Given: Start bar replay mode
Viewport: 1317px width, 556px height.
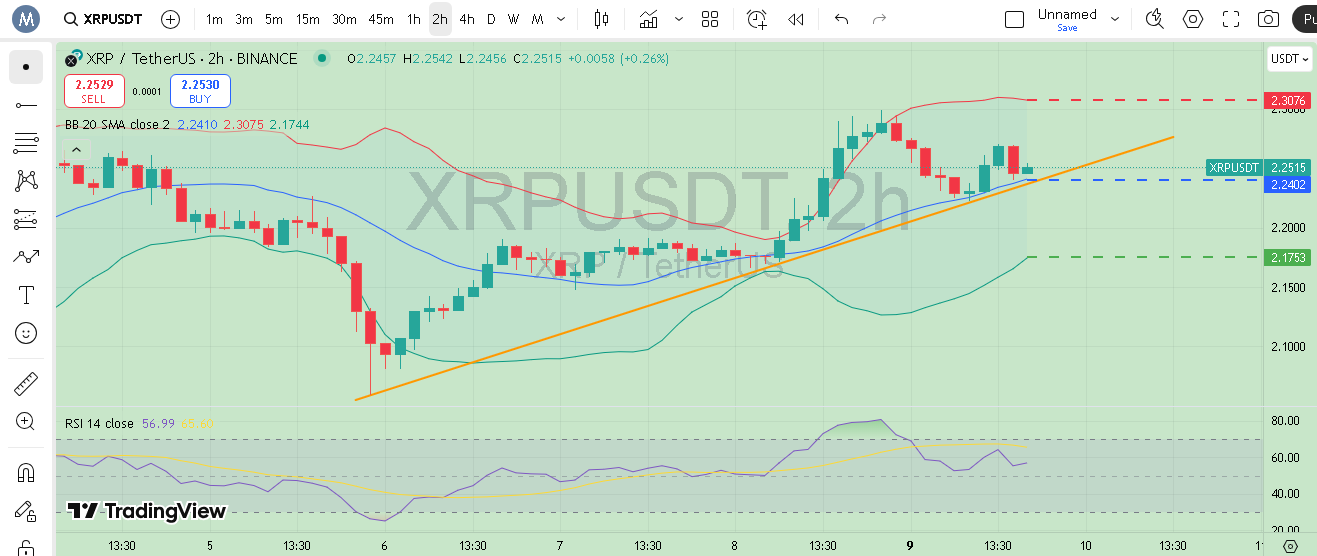Looking at the screenshot, I should (x=796, y=19).
